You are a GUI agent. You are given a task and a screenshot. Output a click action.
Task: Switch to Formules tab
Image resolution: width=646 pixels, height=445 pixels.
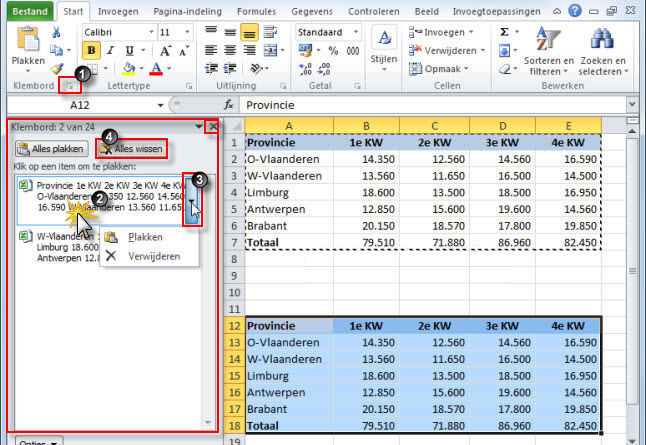(256, 12)
